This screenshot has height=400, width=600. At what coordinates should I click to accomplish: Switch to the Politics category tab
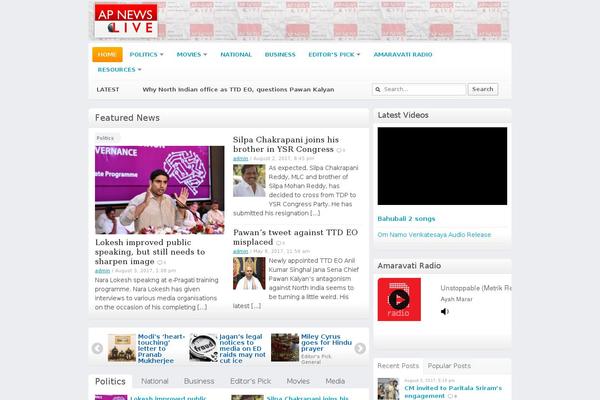110,382
